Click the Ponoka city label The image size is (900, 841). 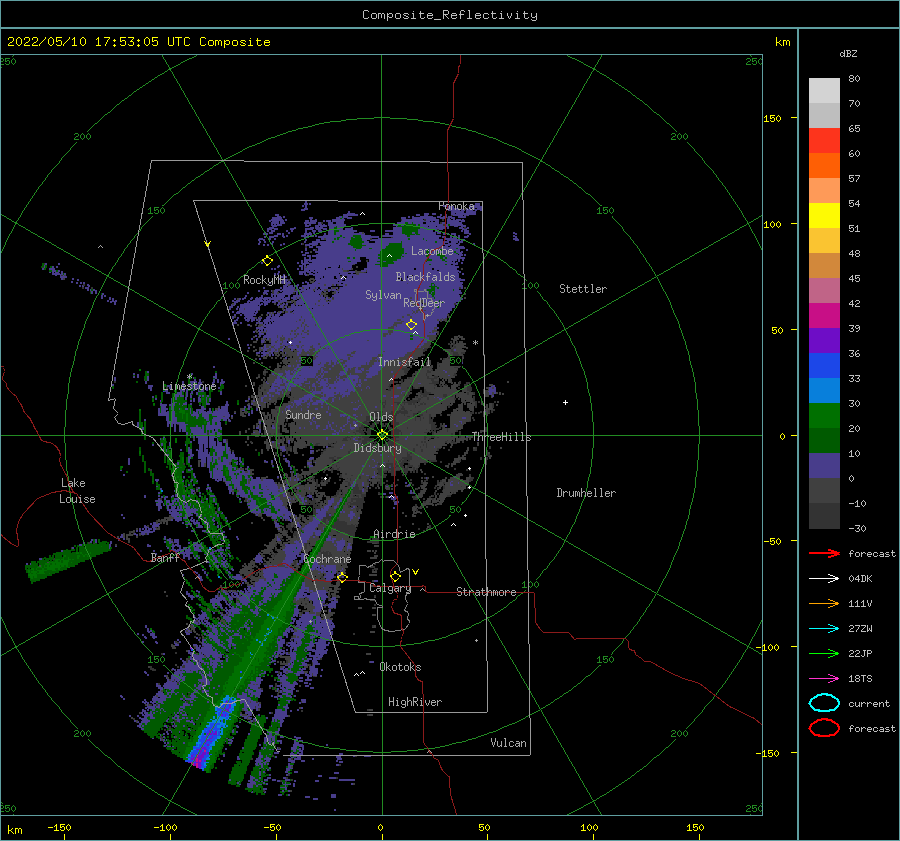tap(456, 206)
